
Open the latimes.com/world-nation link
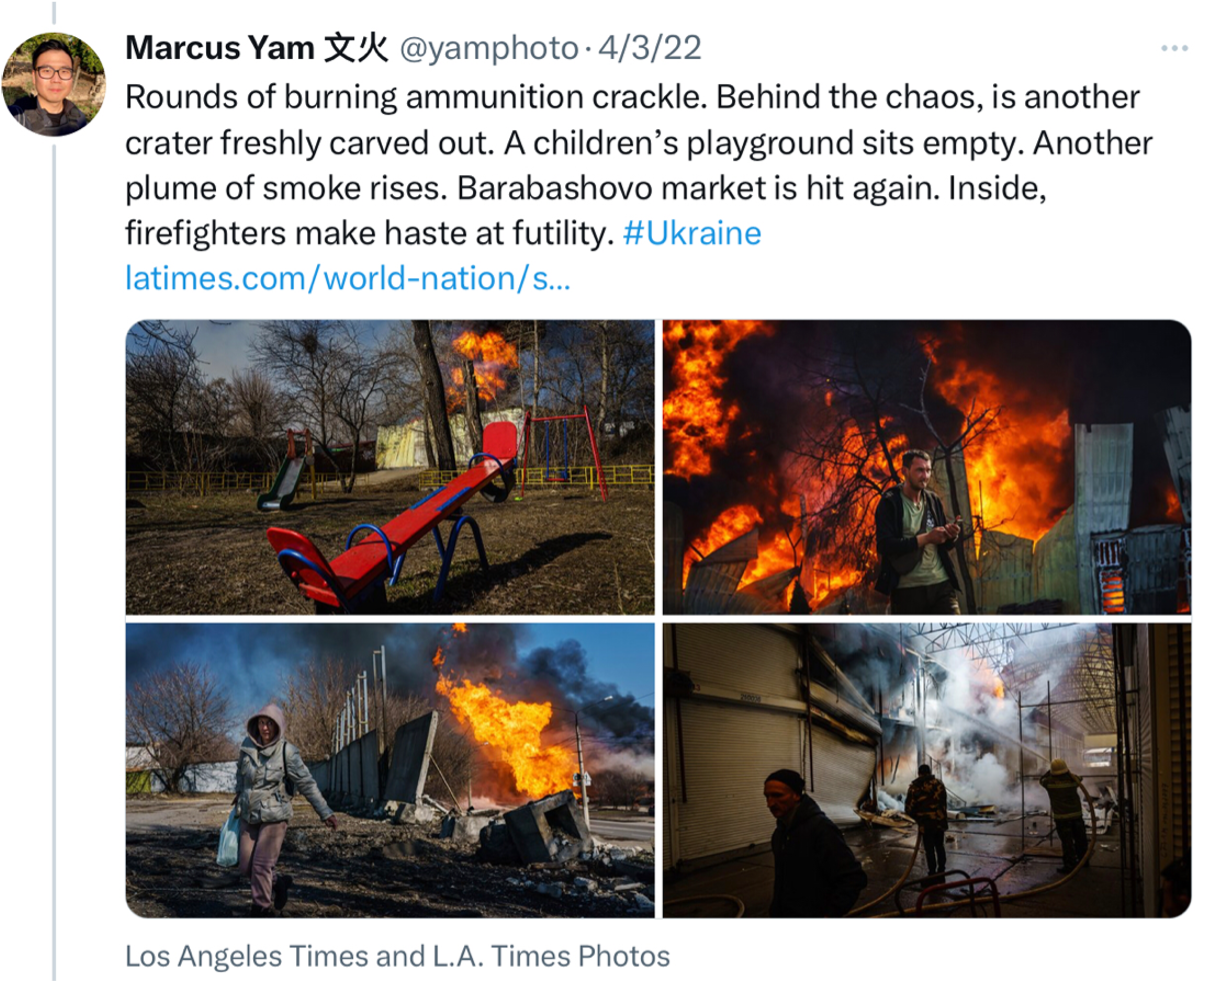coord(347,278)
